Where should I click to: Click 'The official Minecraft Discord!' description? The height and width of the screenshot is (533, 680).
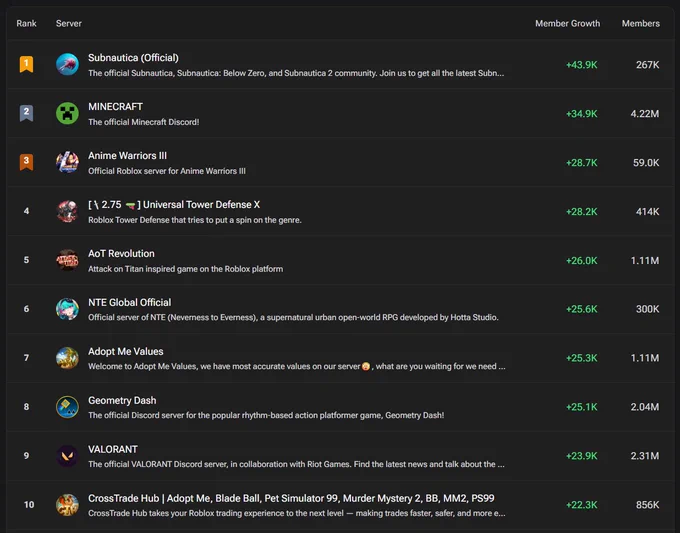click(x=144, y=122)
